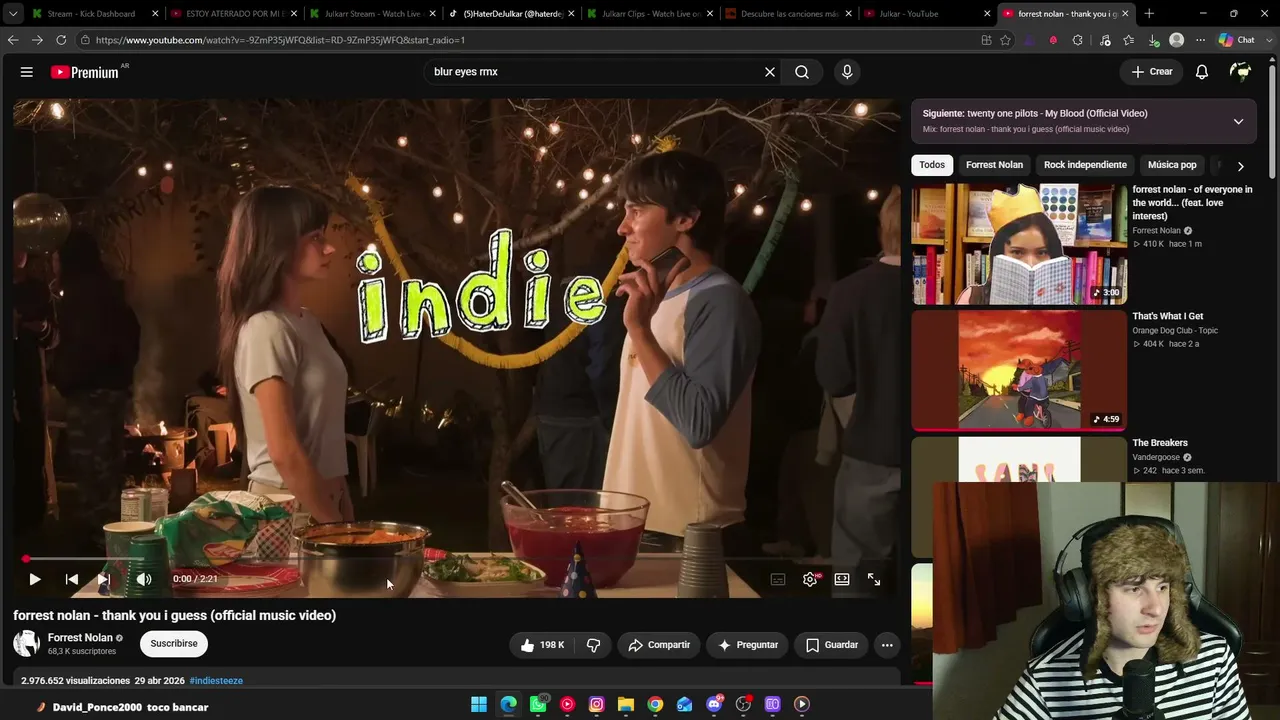This screenshot has height=720, width=1280.
Task: Open Copilot Chat in the browser
Action: [x=1237, y=40]
